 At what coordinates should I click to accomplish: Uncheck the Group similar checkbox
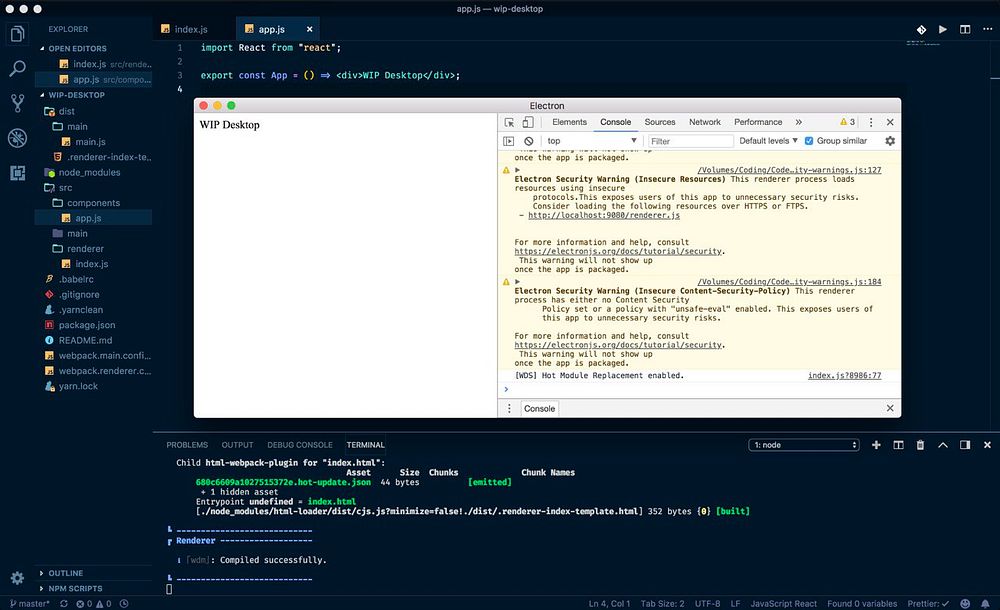(x=809, y=141)
